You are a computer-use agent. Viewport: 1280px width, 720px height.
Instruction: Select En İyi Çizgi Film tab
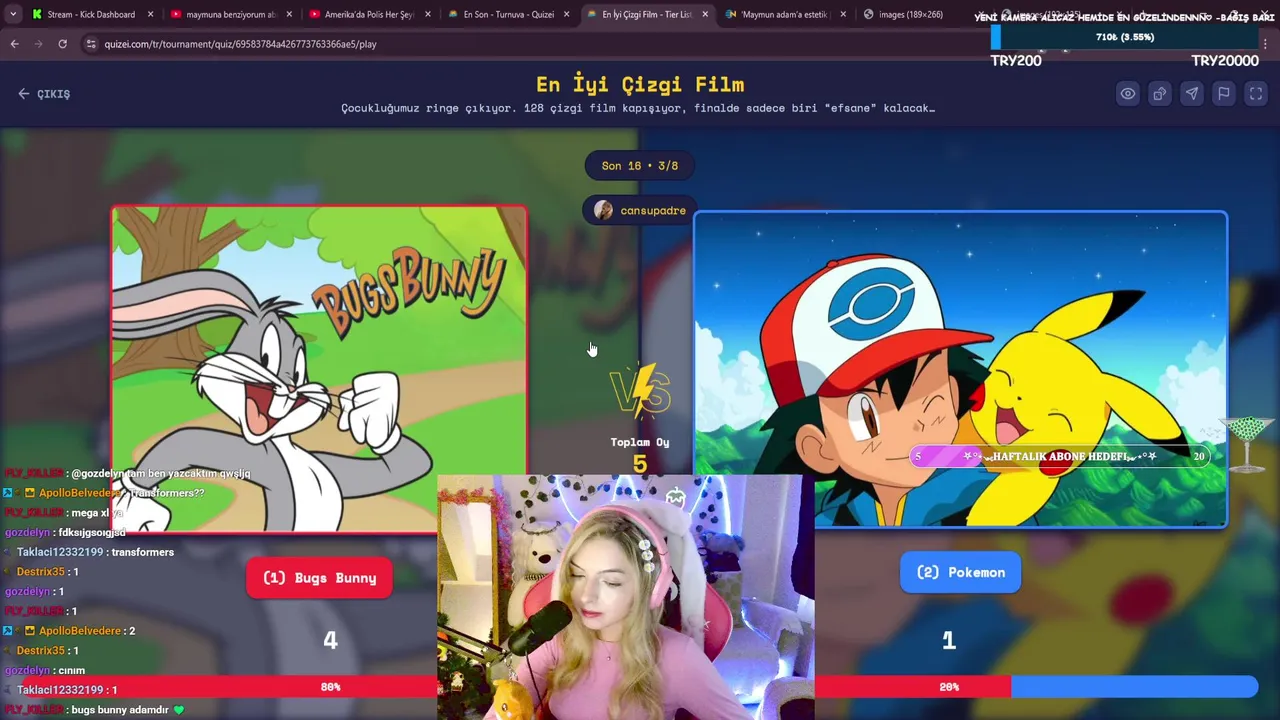pos(647,14)
